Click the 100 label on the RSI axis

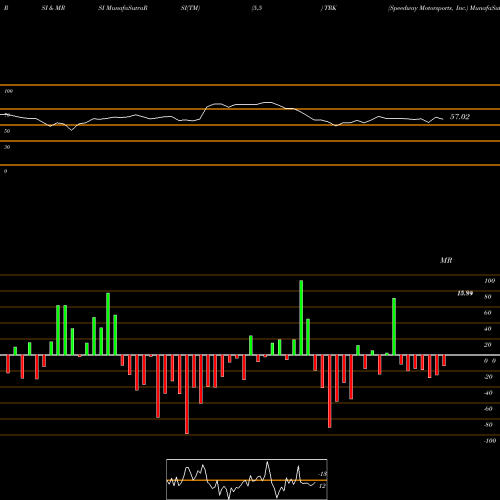[x=8, y=91]
